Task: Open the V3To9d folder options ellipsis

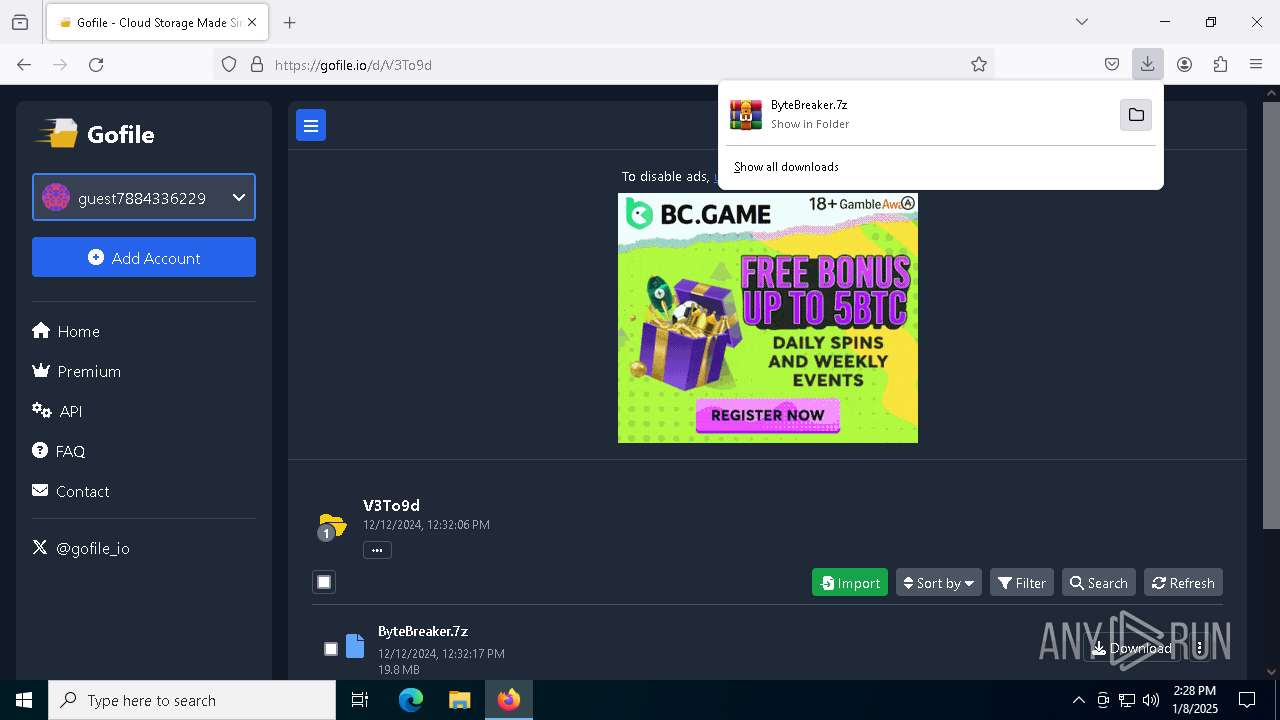Action: pos(377,550)
